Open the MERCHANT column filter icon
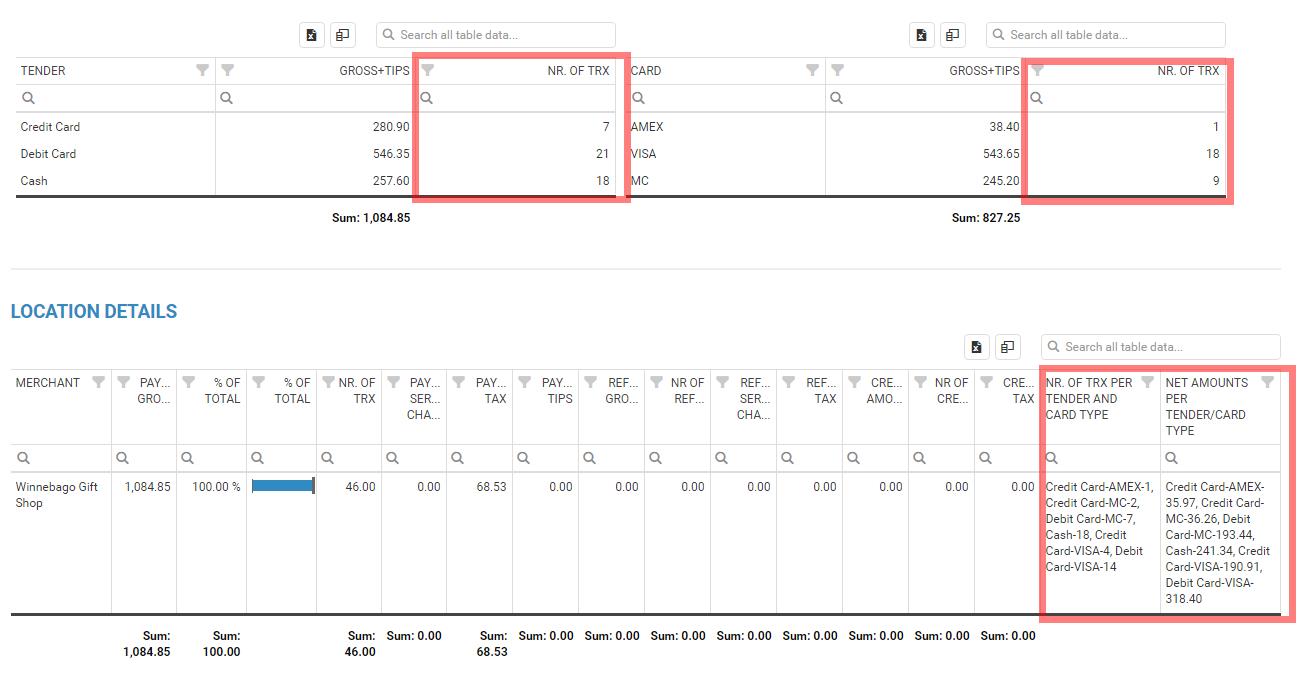 (x=99, y=382)
